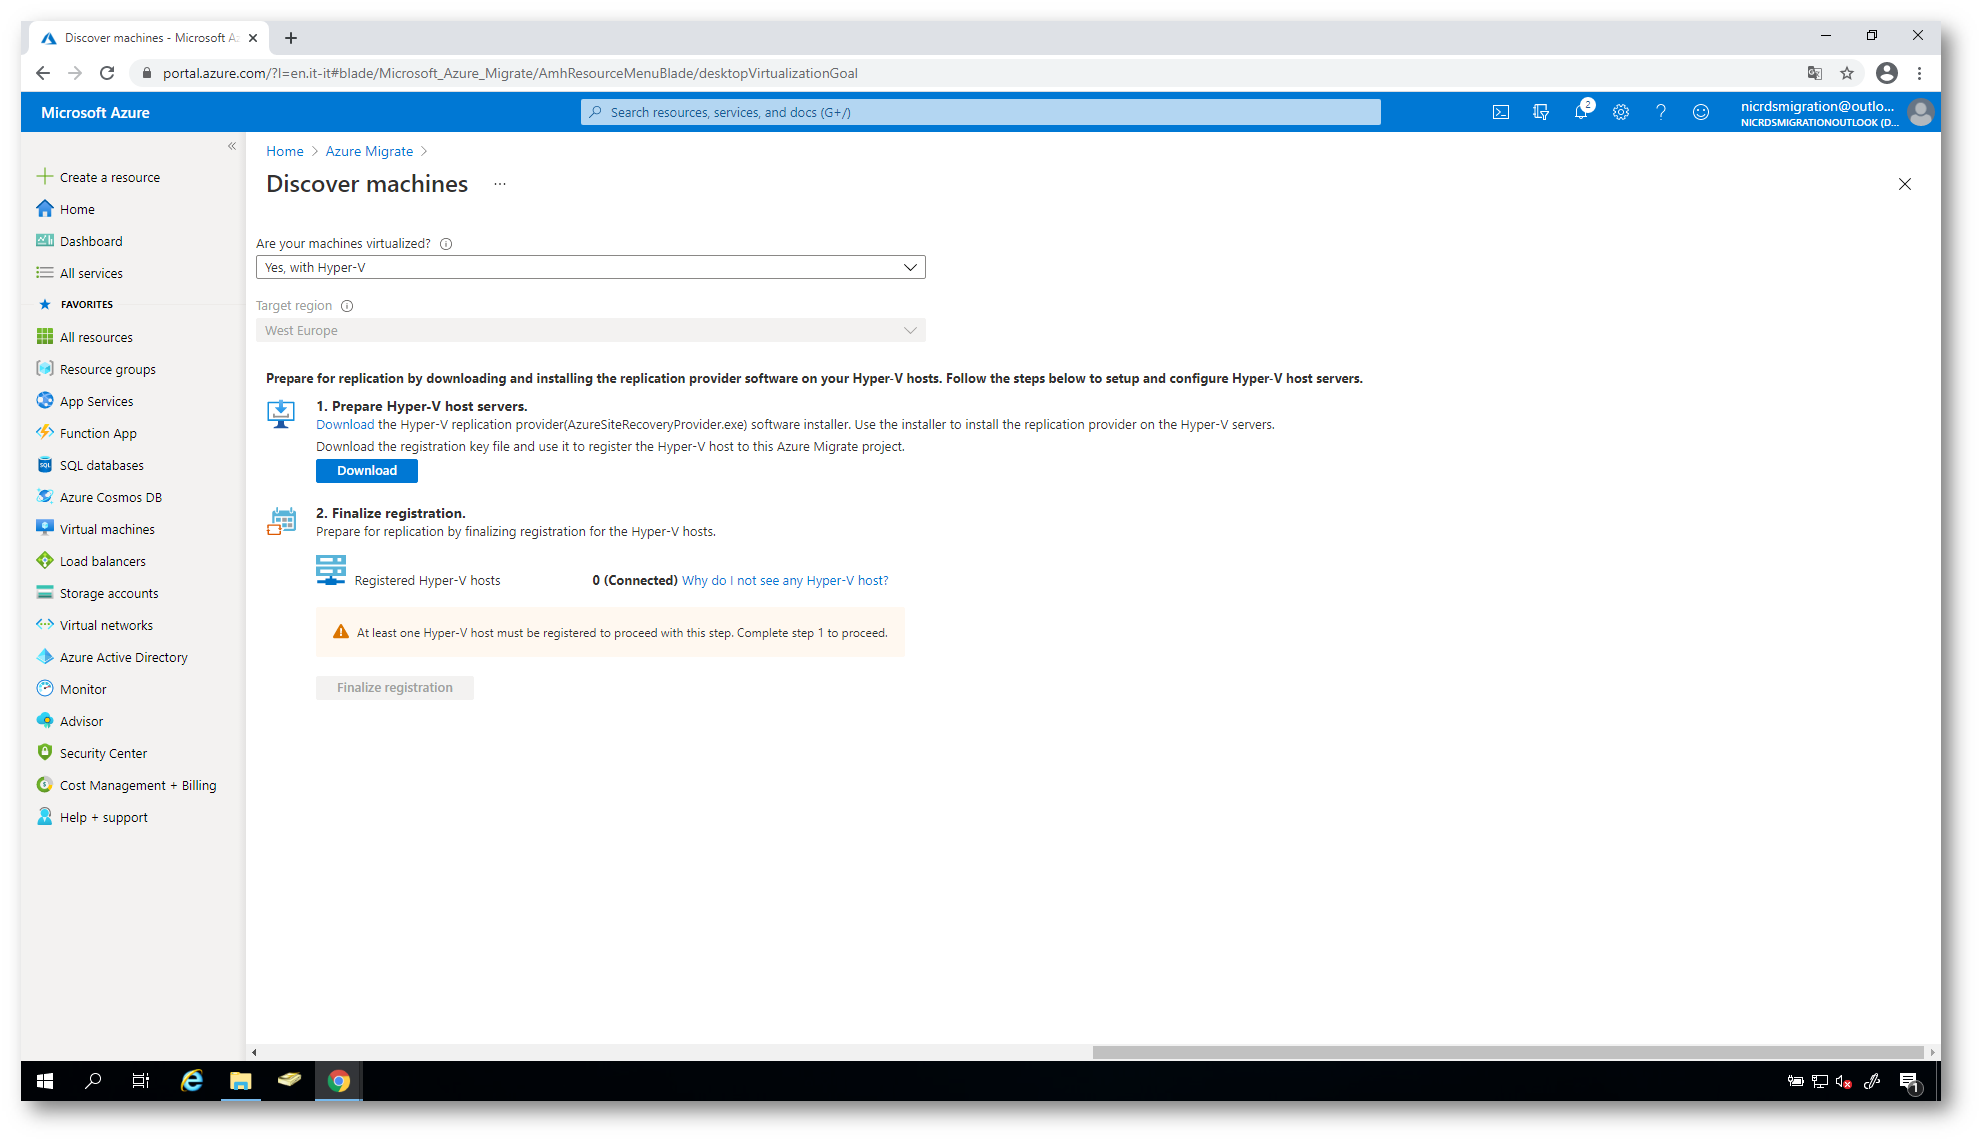
Task: Show info for machines virtualized question
Action: coord(446,244)
